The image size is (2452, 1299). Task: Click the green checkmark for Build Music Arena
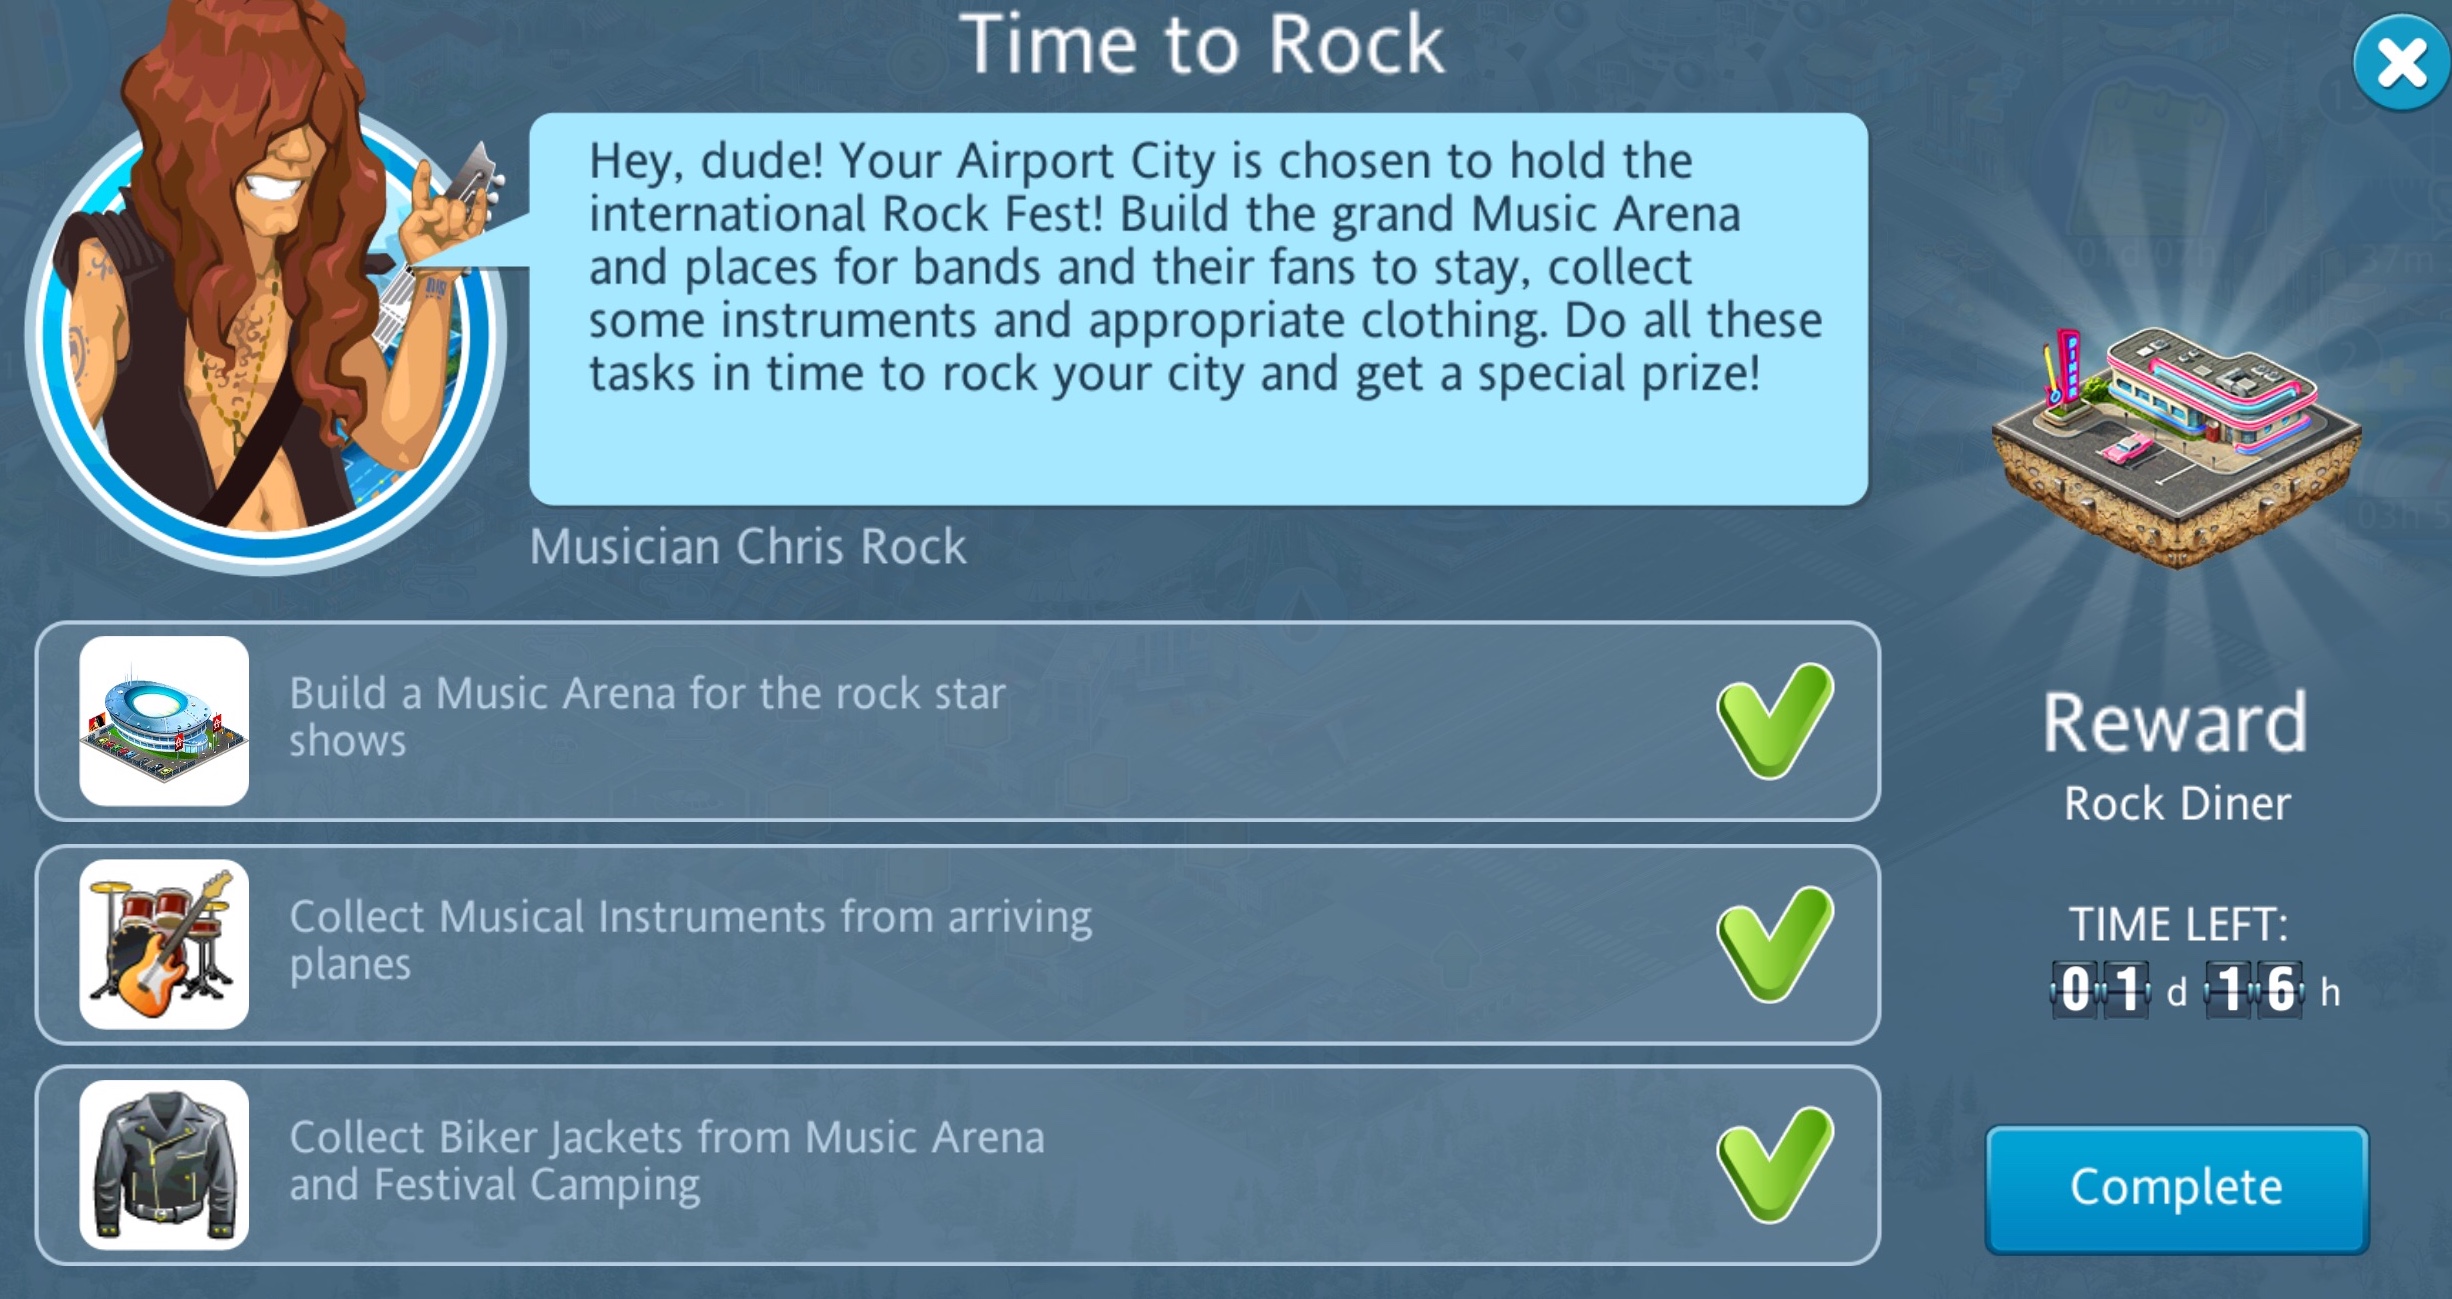pyautogui.click(x=1775, y=721)
